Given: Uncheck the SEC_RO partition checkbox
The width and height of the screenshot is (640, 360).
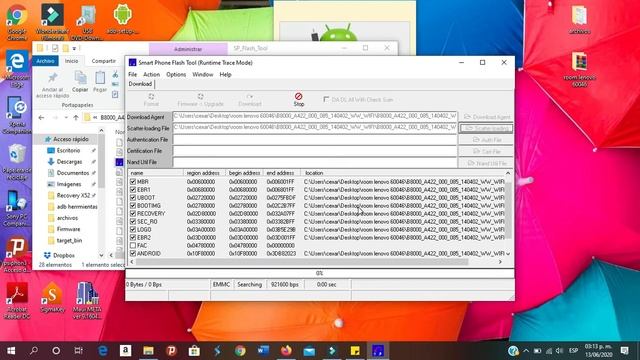Looking at the screenshot, I should click(x=133, y=221).
